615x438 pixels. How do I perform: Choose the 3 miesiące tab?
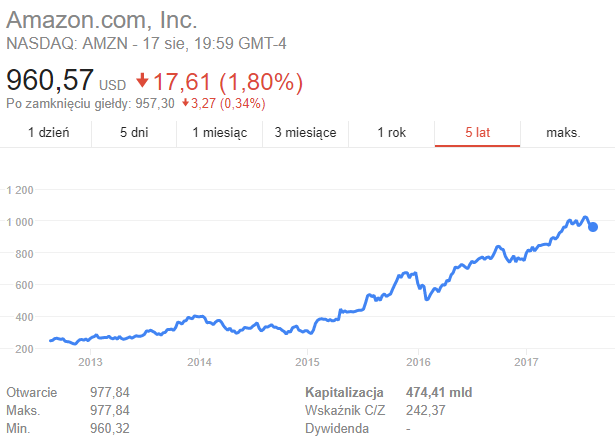306,133
